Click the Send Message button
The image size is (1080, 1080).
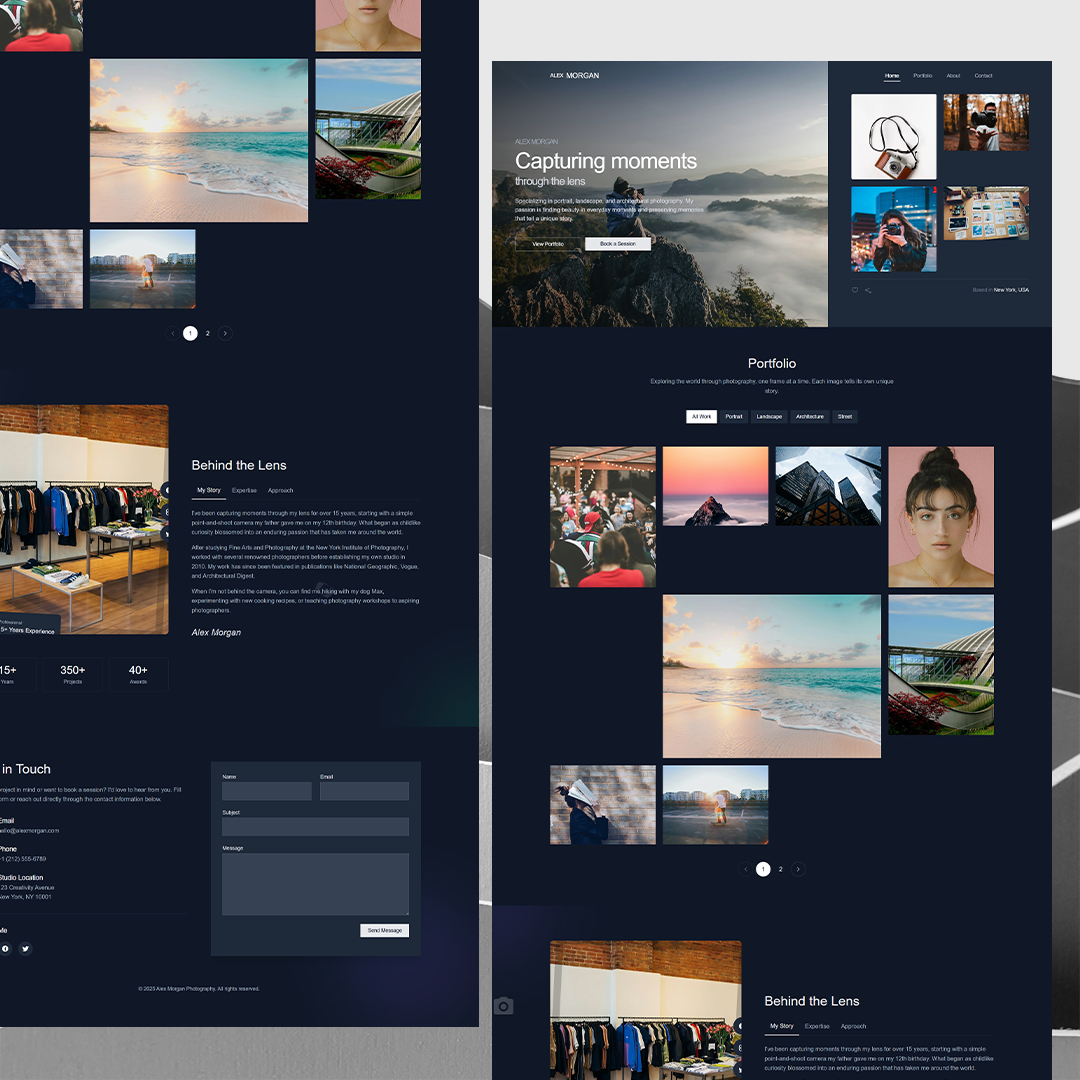click(x=384, y=931)
